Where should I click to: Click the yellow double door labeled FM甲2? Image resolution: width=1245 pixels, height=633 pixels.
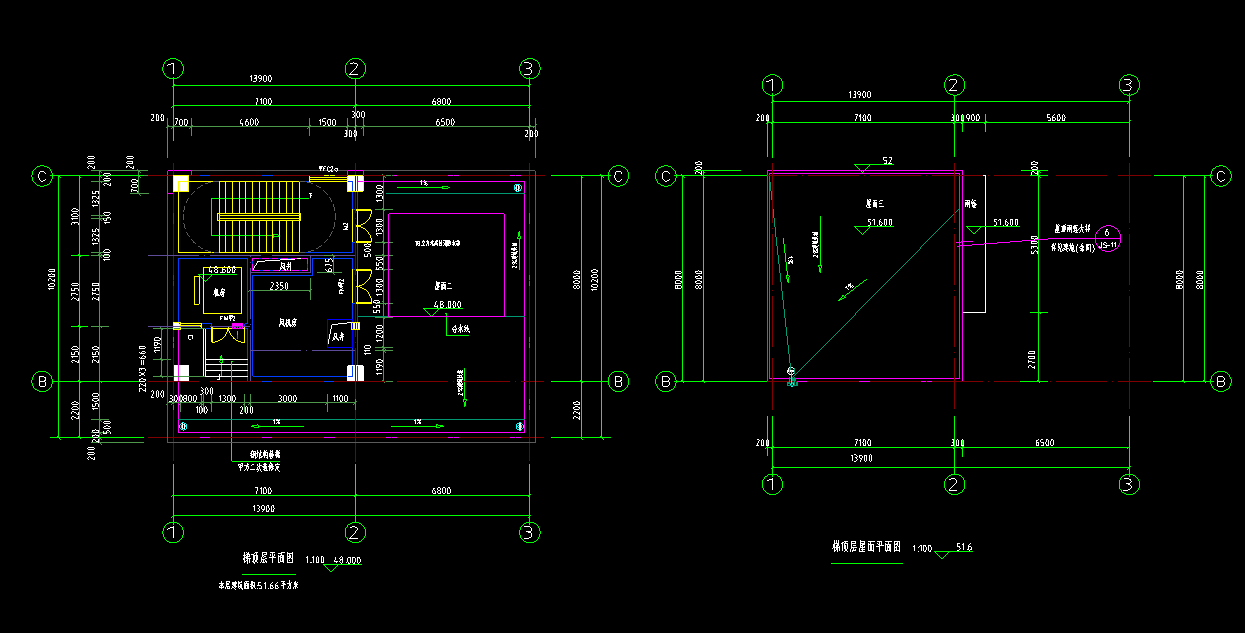coord(231,335)
